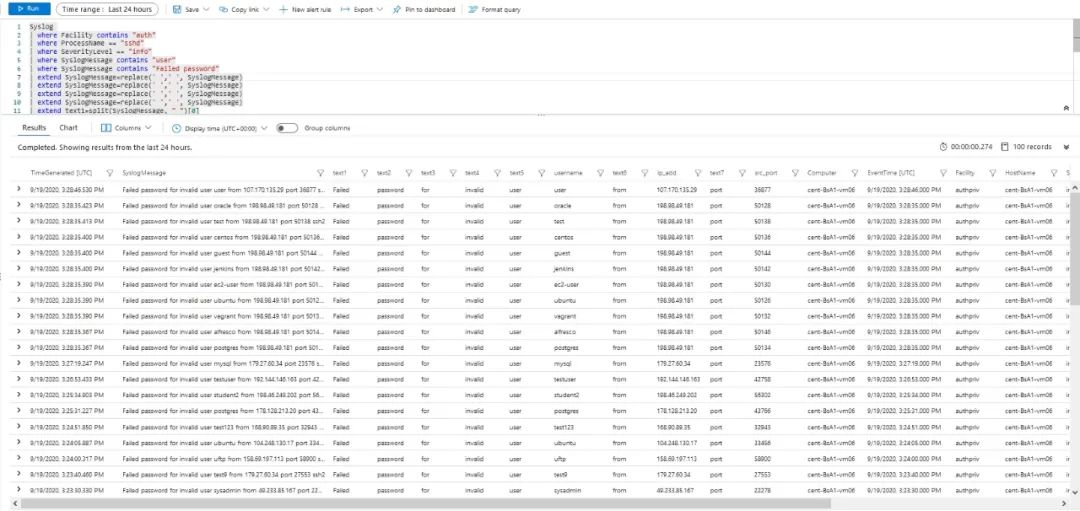
Task: Sort by src_port column header
Action: pos(766,173)
